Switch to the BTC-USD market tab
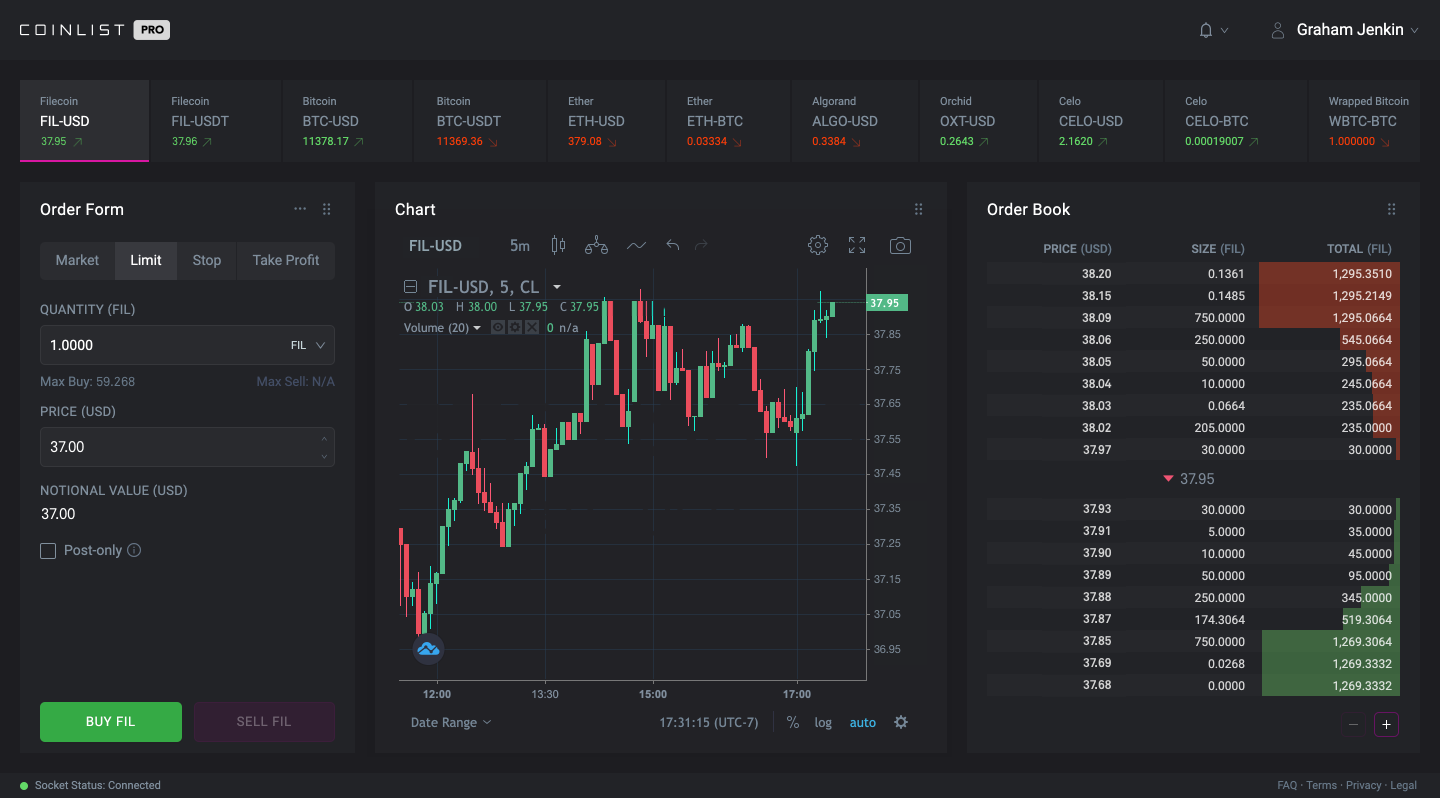The image size is (1440, 798). 347,121
